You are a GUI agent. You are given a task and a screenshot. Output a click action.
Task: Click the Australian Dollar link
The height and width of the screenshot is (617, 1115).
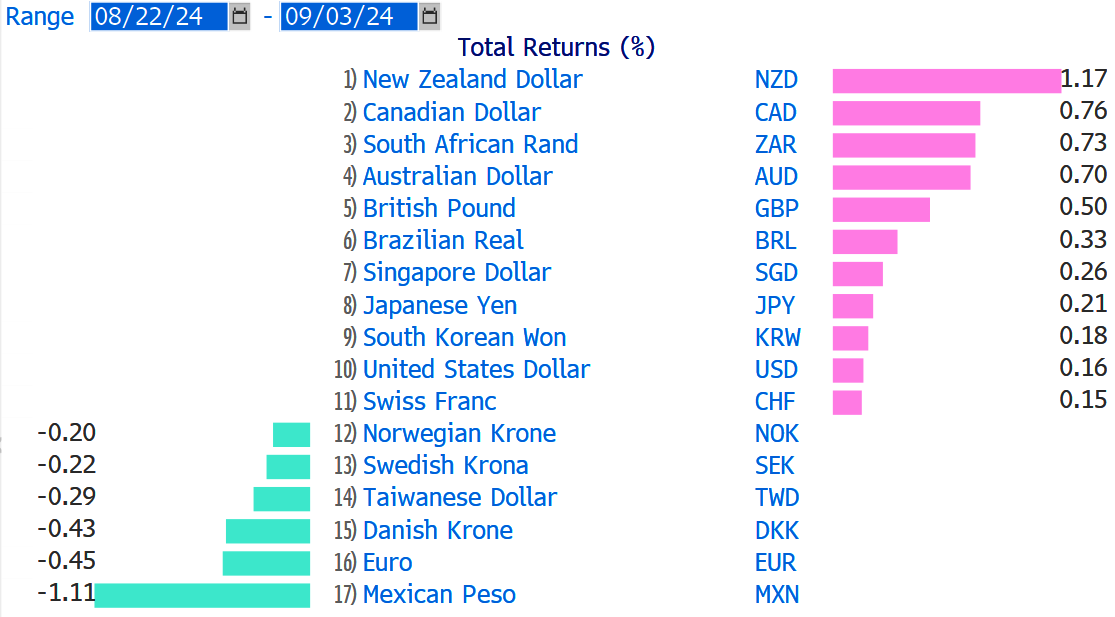(457, 176)
